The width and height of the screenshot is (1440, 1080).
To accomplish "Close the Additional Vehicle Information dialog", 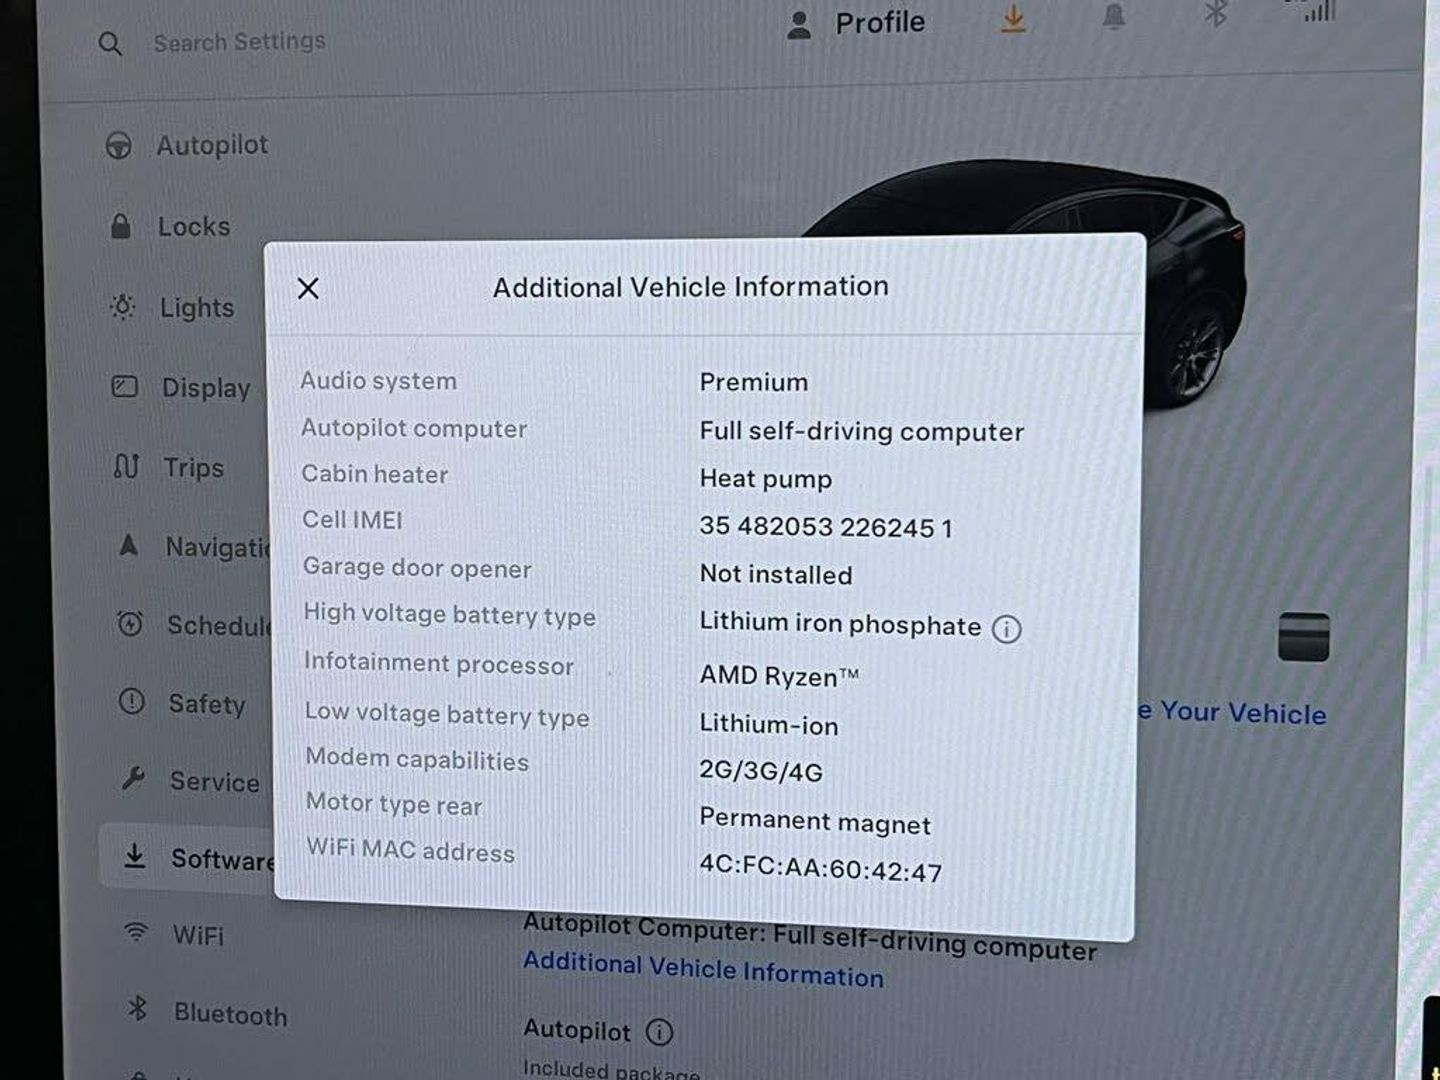I will tap(308, 289).
